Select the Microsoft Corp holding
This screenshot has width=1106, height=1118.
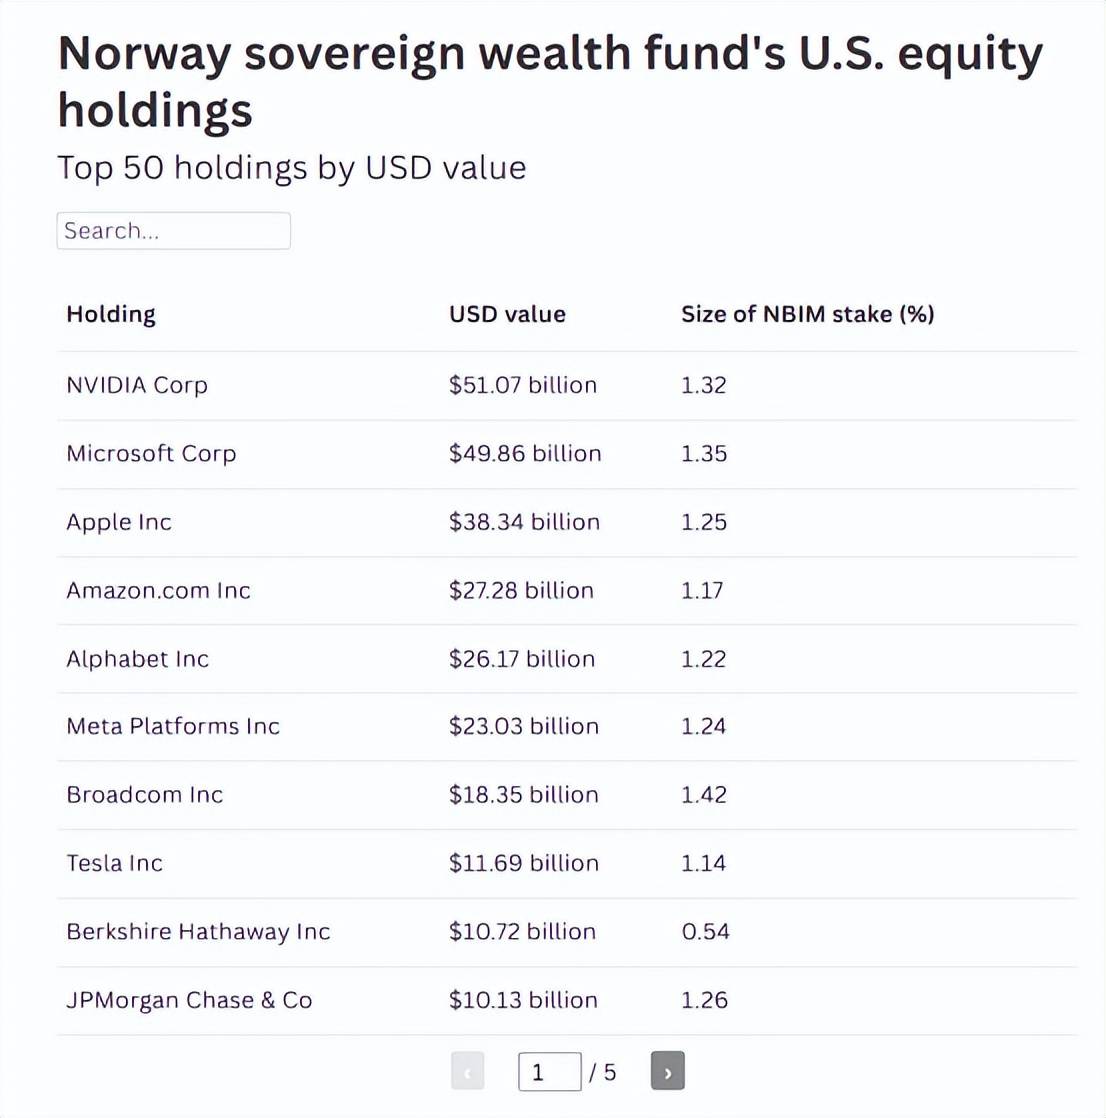pyautogui.click(x=151, y=453)
